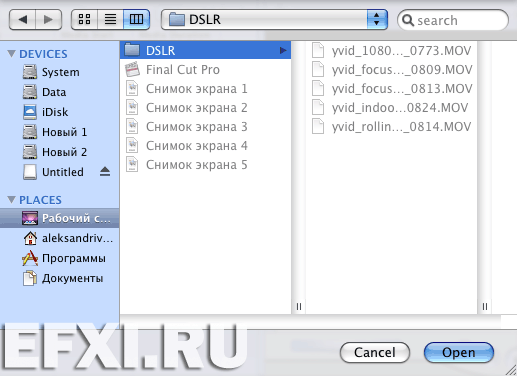Go back with the left arrow button

(x=22, y=20)
